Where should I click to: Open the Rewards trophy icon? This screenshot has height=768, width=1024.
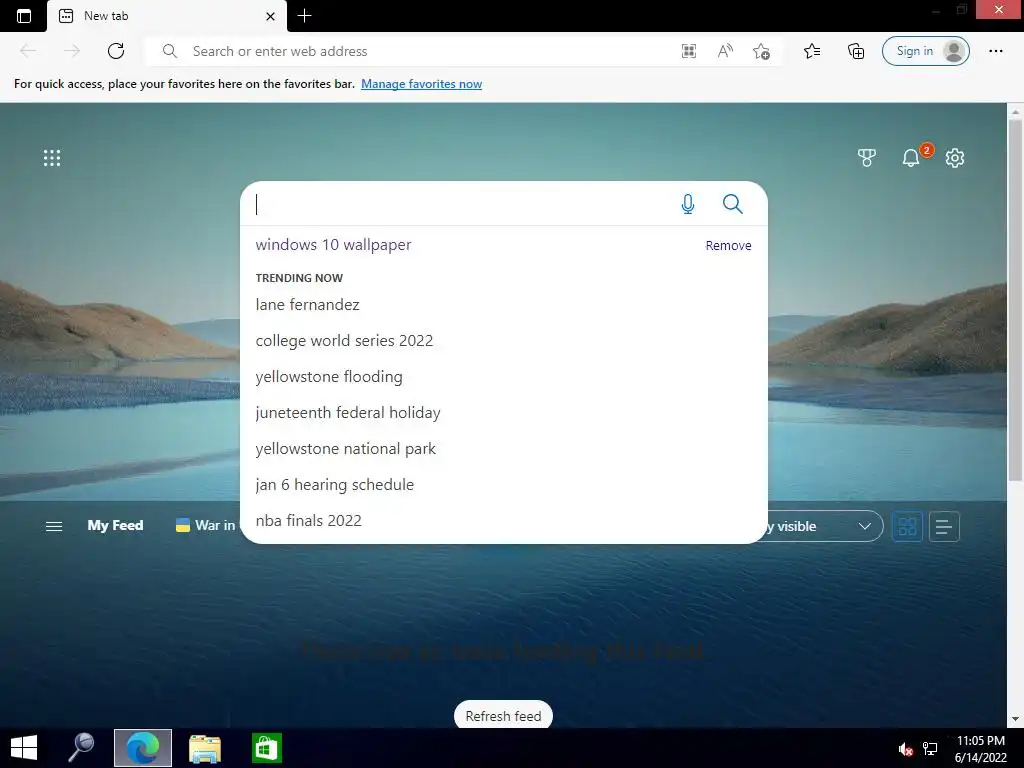[x=867, y=157]
